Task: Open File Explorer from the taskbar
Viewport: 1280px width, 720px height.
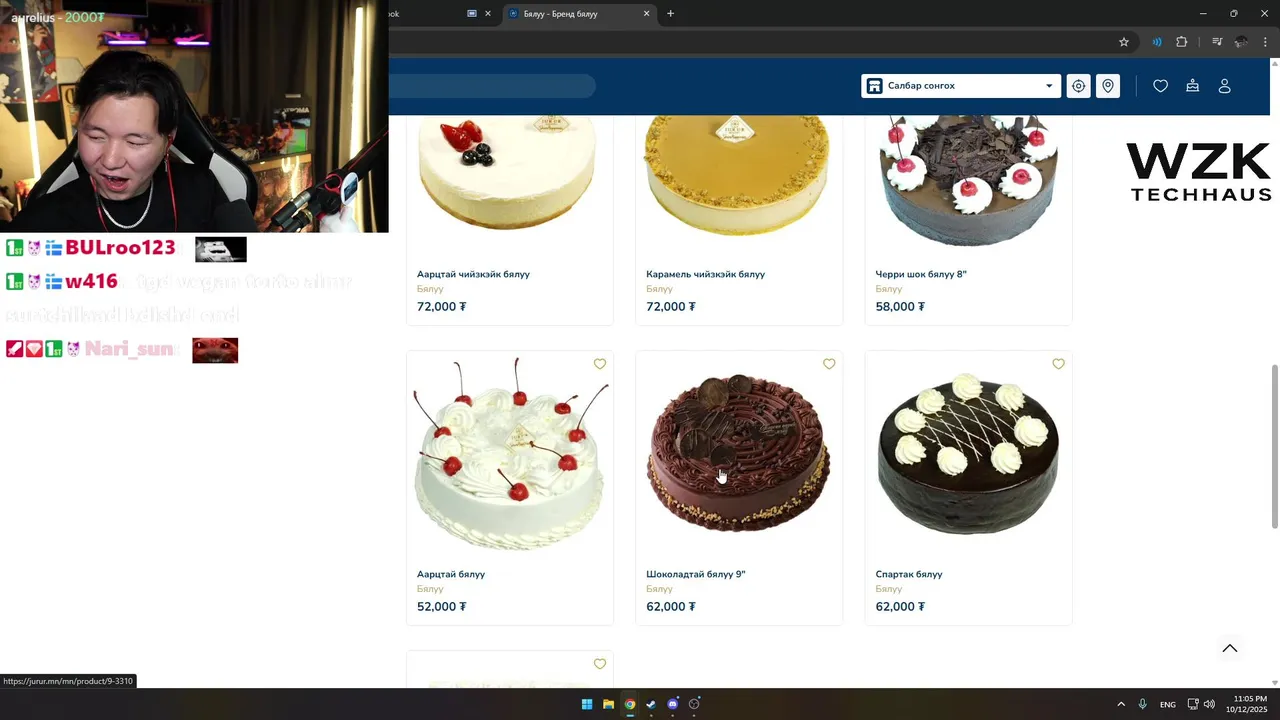Action: [608, 704]
